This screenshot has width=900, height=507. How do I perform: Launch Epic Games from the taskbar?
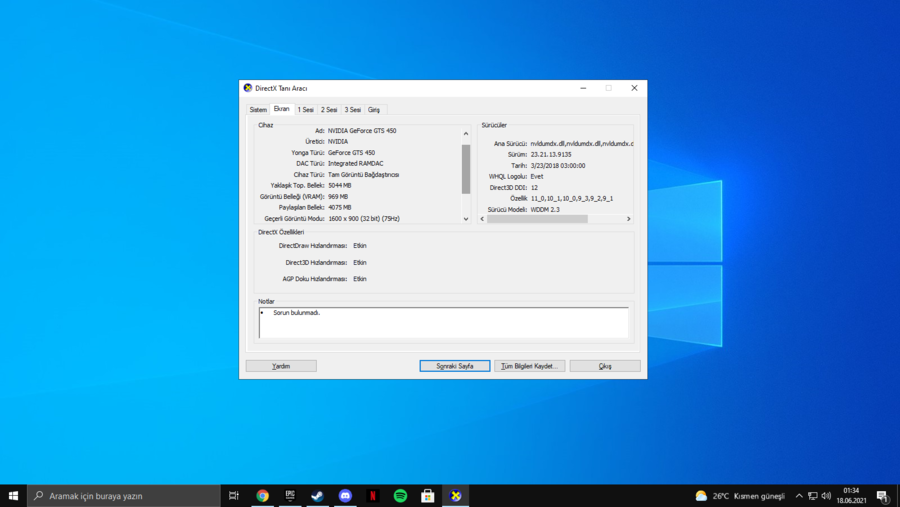point(290,496)
